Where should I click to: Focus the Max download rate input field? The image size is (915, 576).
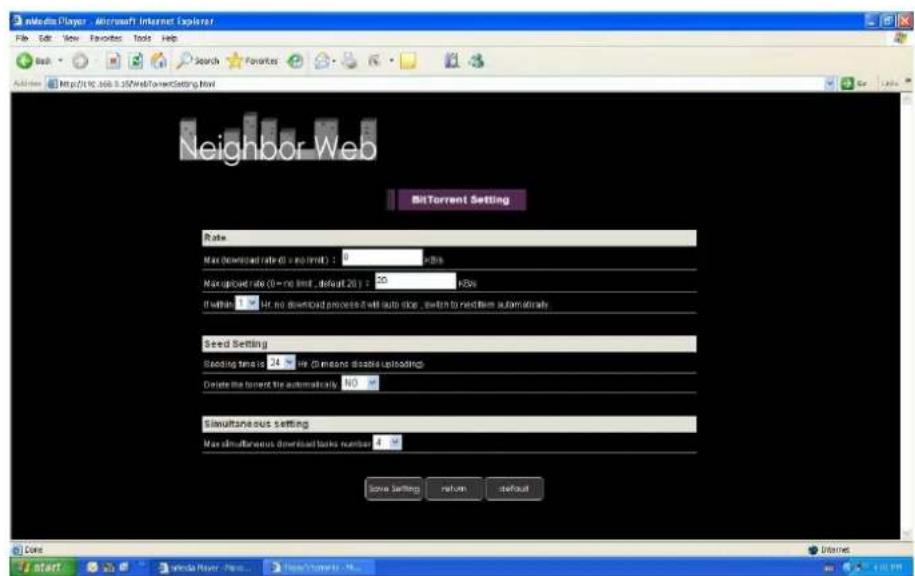click(x=382, y=257)
